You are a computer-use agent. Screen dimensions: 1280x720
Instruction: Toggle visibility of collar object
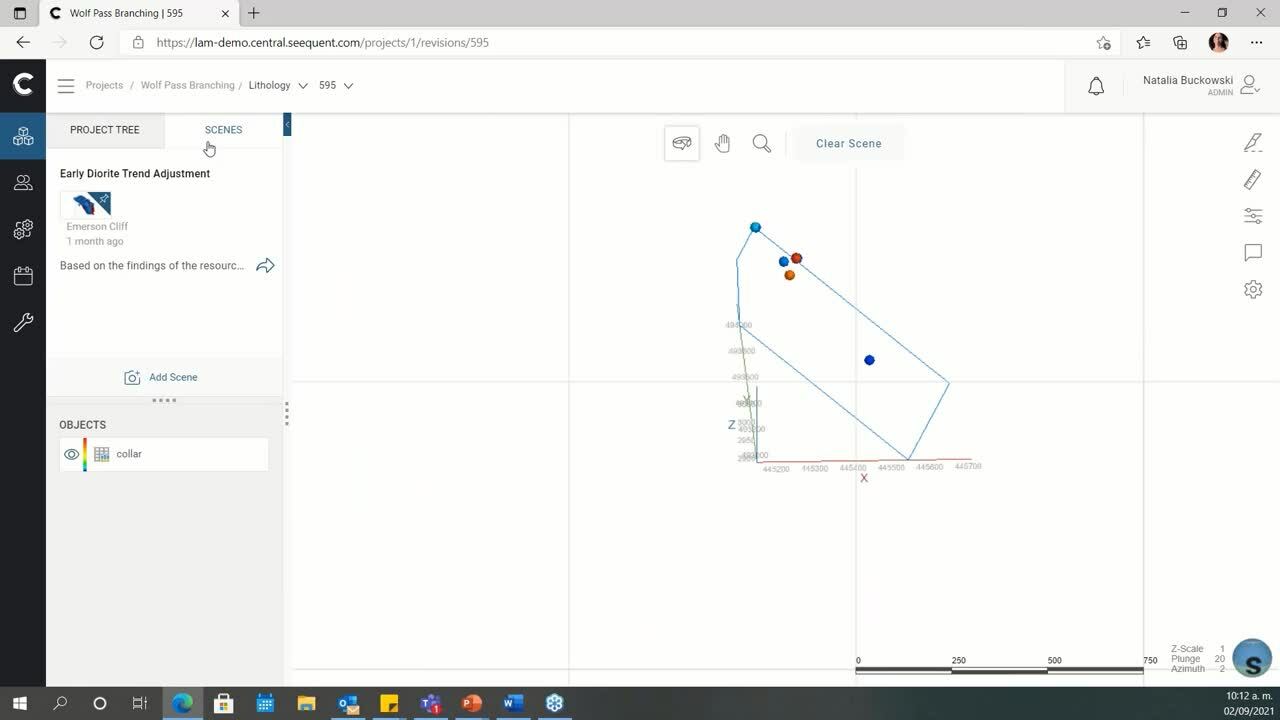71,454
